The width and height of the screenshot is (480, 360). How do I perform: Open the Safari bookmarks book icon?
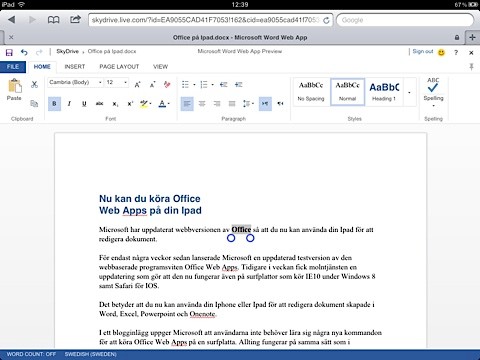pyautogui.click(x=54, y=20)
